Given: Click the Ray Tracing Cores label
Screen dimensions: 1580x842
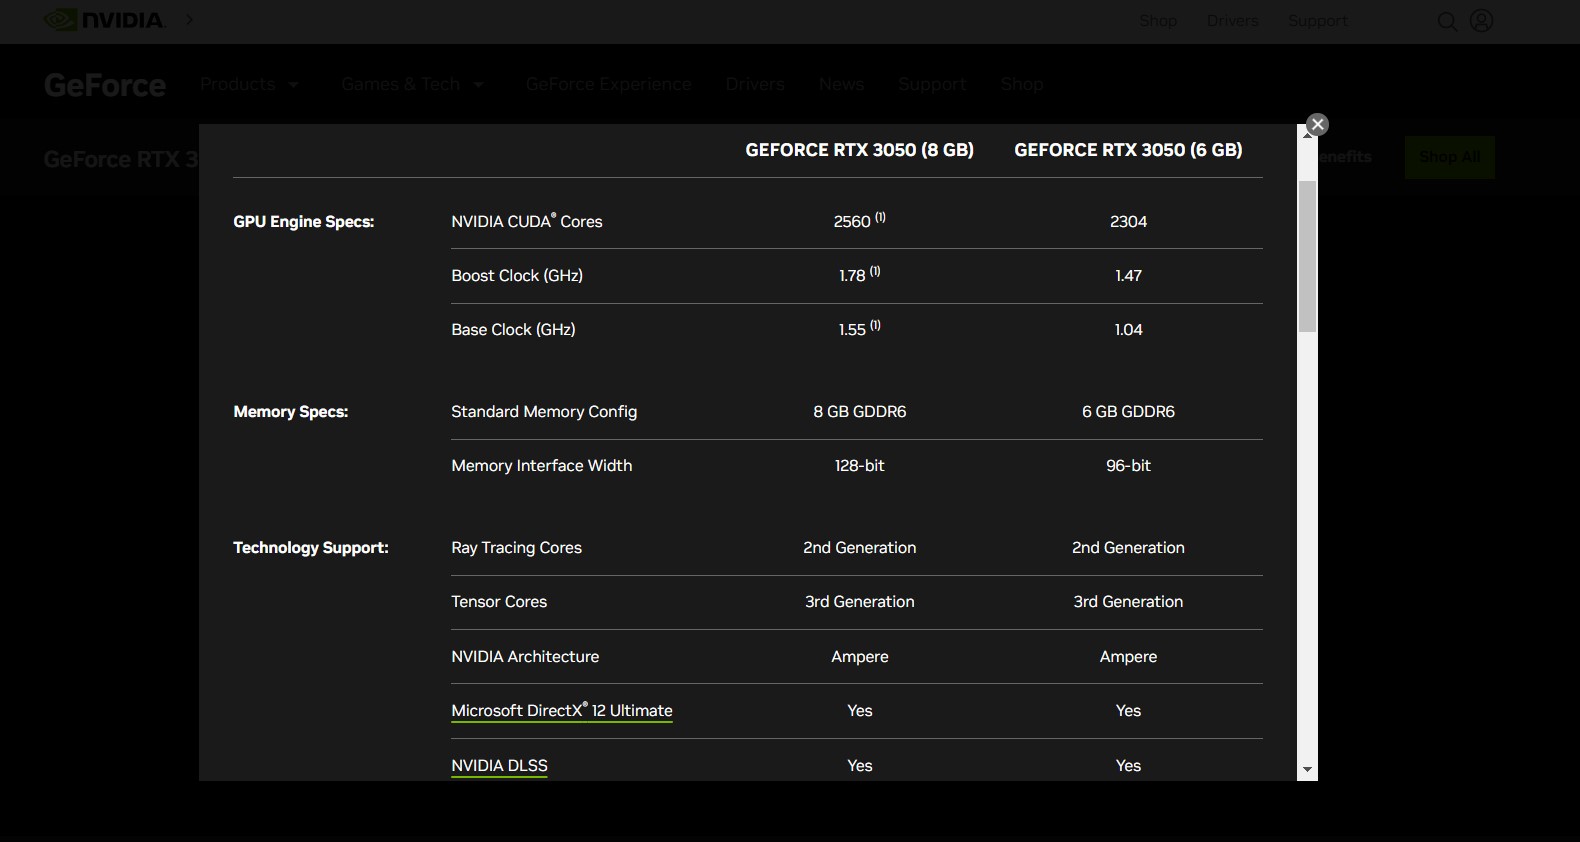Looking at the screenshot, I should (x=516, y=548).
